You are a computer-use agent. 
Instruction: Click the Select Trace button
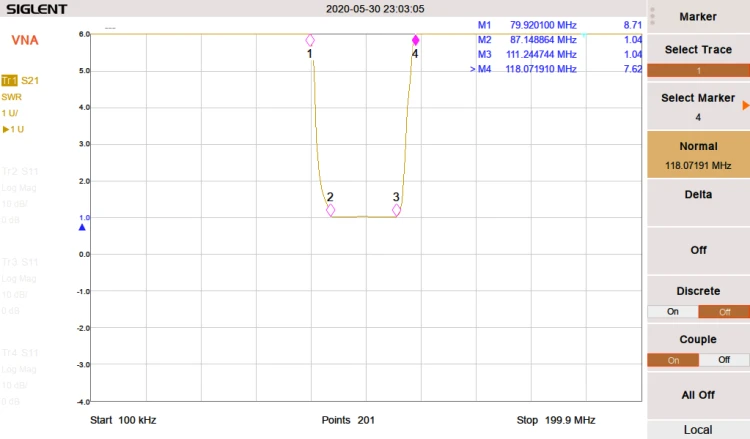click(x=698, y=49)
